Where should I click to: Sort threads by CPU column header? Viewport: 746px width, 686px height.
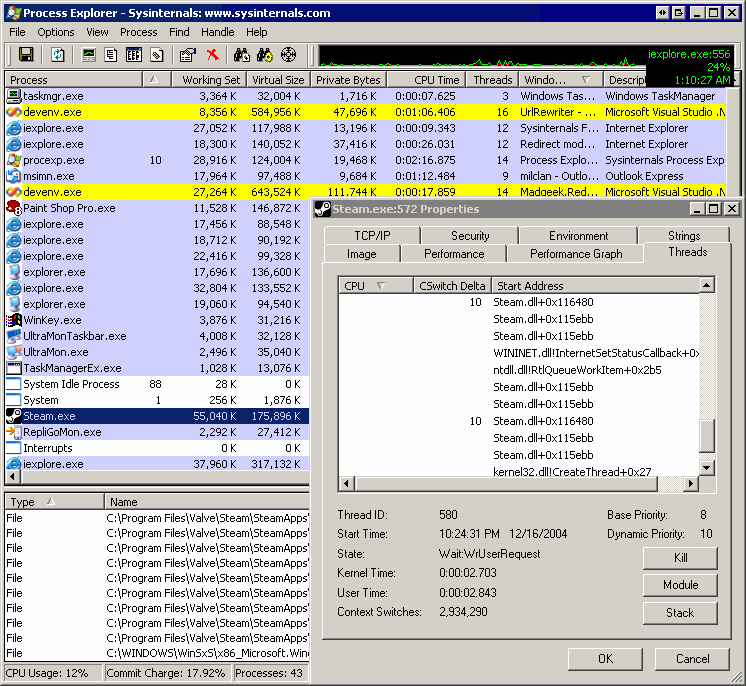coord(375,285)
